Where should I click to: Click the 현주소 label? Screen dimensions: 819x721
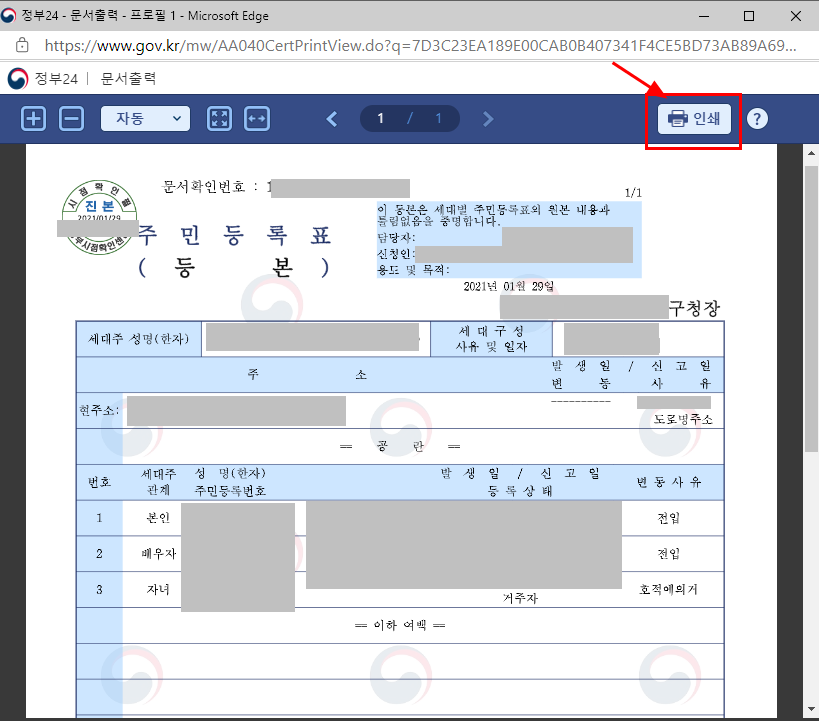pyautogui.click(x=99, y=411)
